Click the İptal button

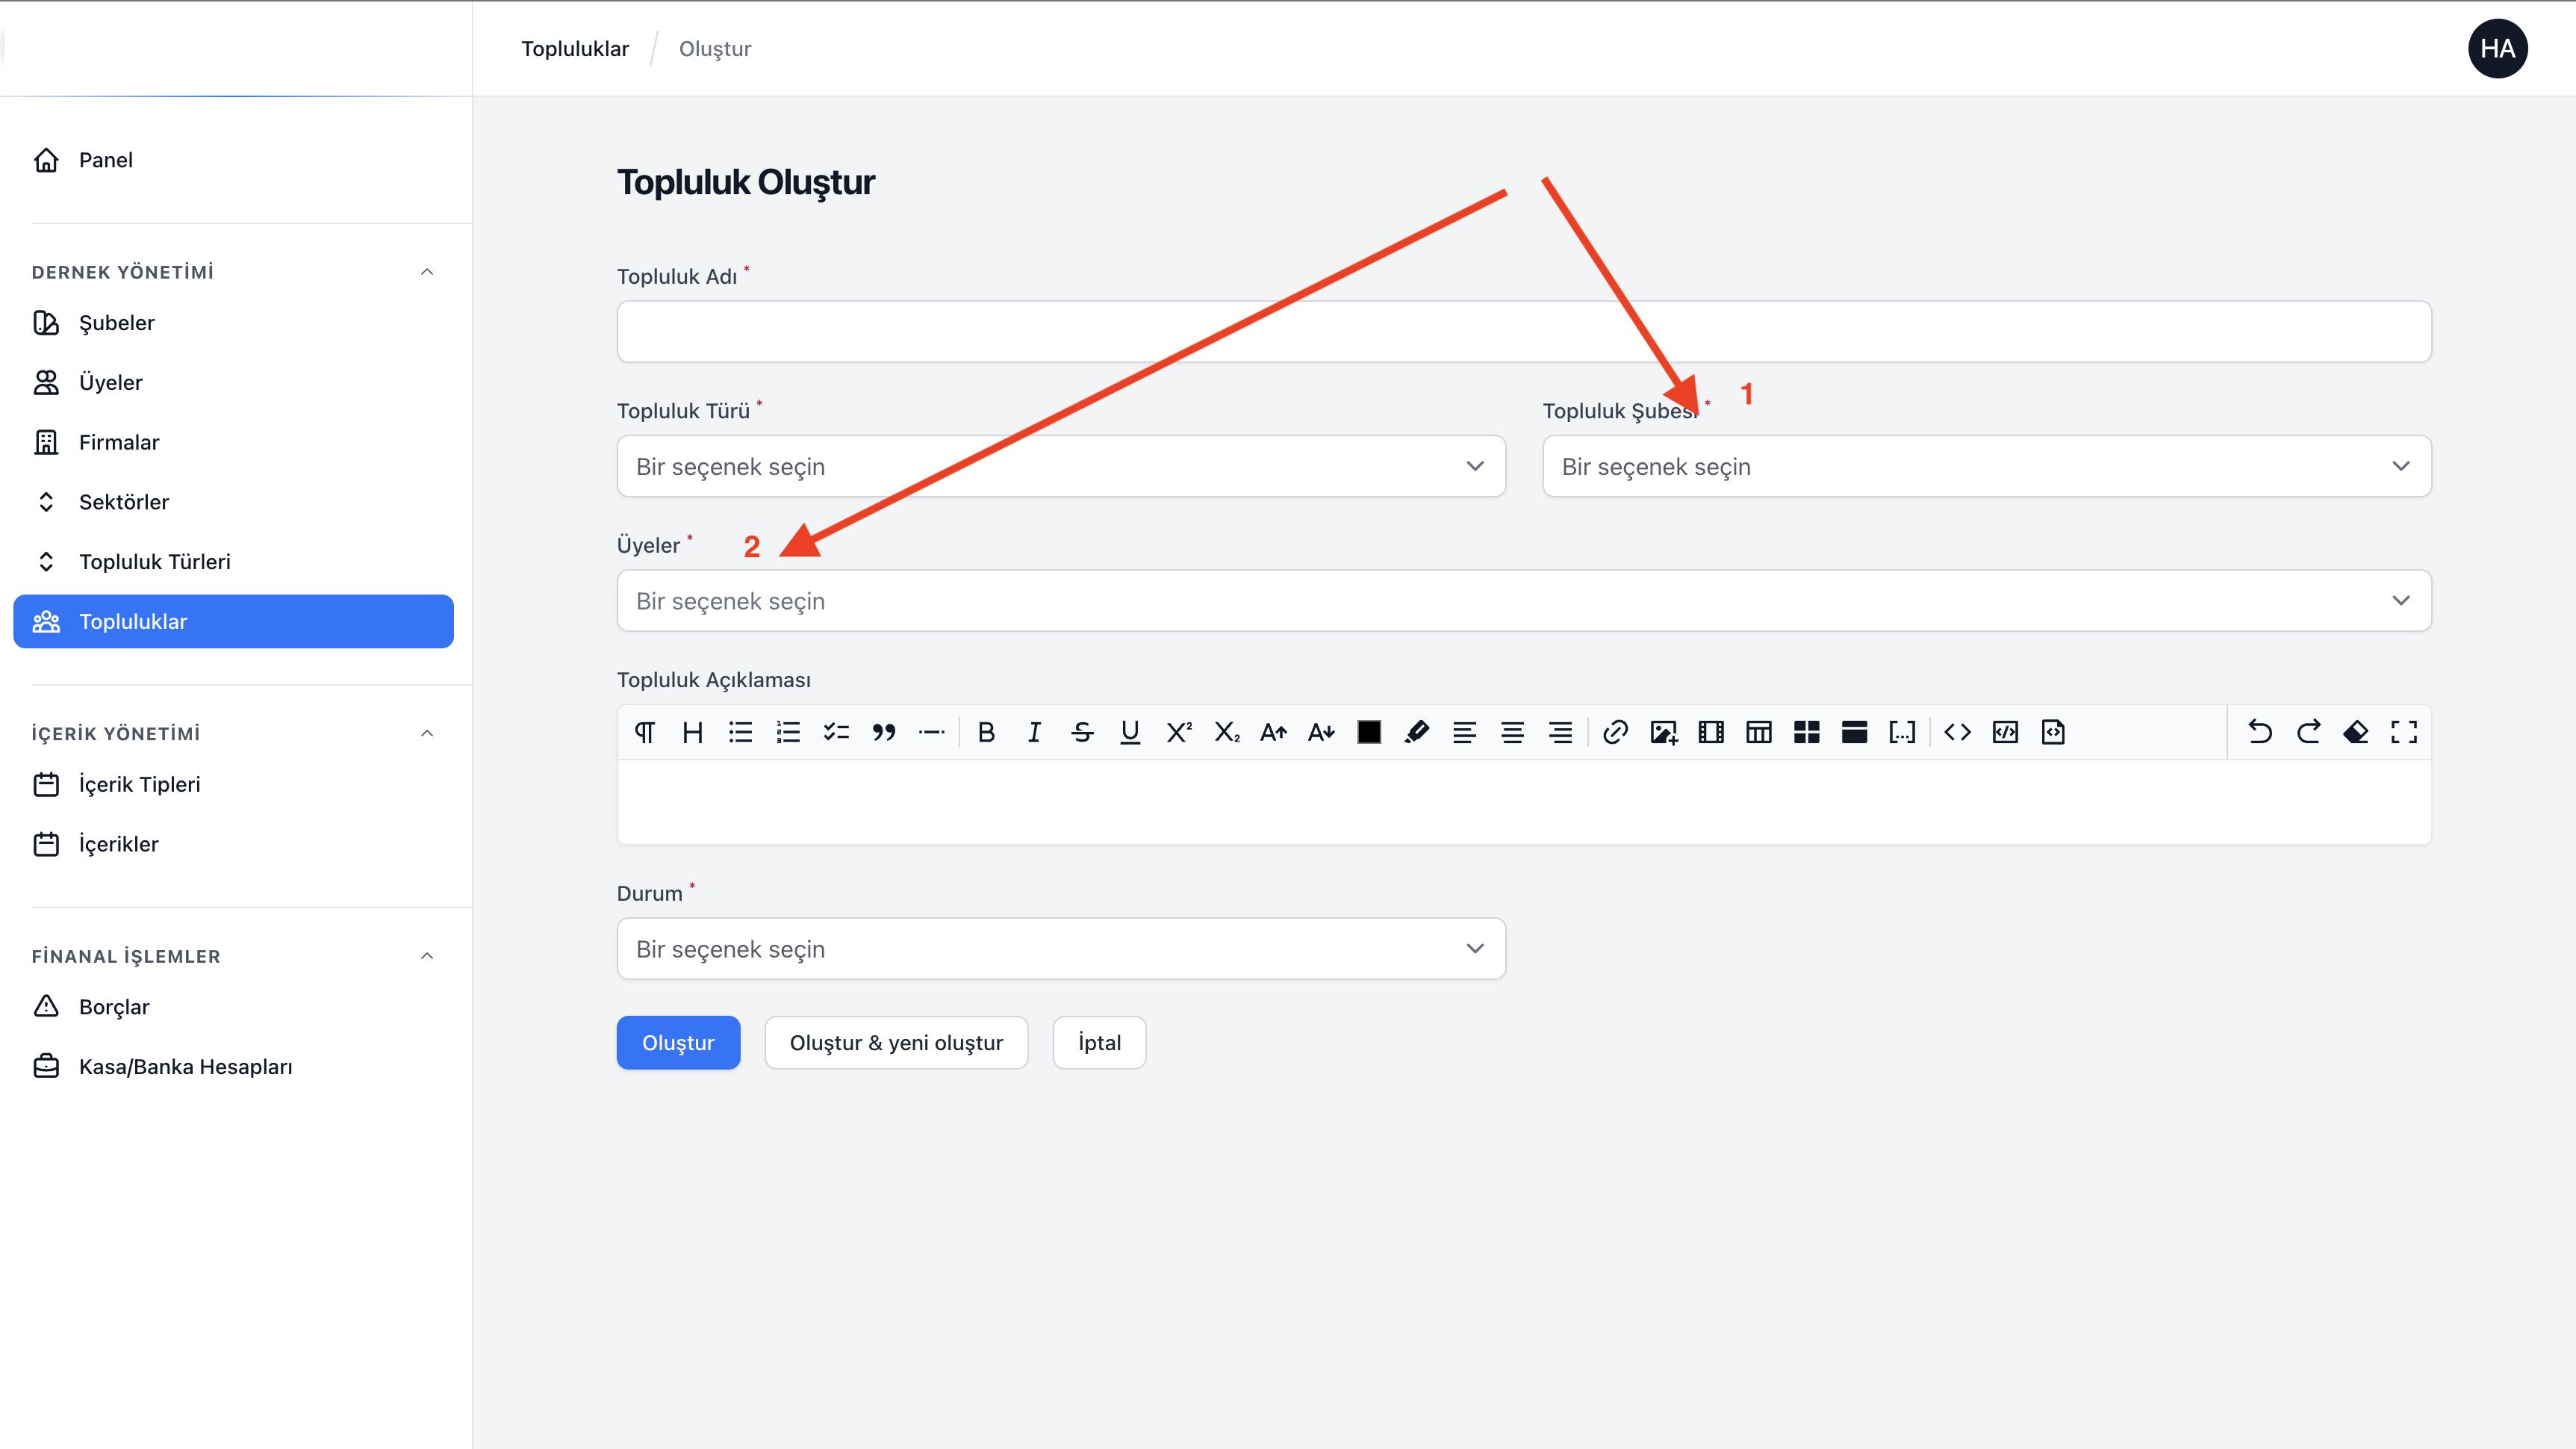[x=1099, y=1043]
